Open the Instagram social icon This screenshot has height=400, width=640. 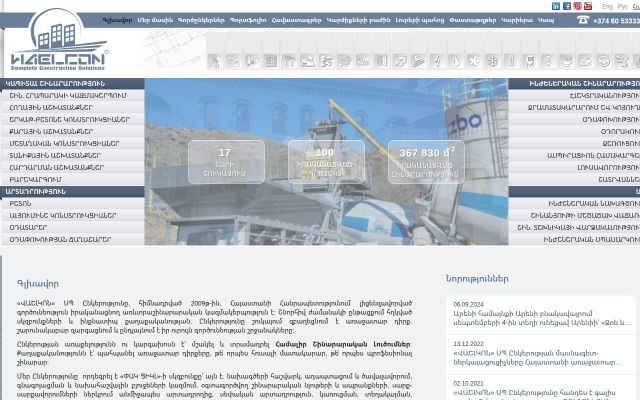click(577, 6)
